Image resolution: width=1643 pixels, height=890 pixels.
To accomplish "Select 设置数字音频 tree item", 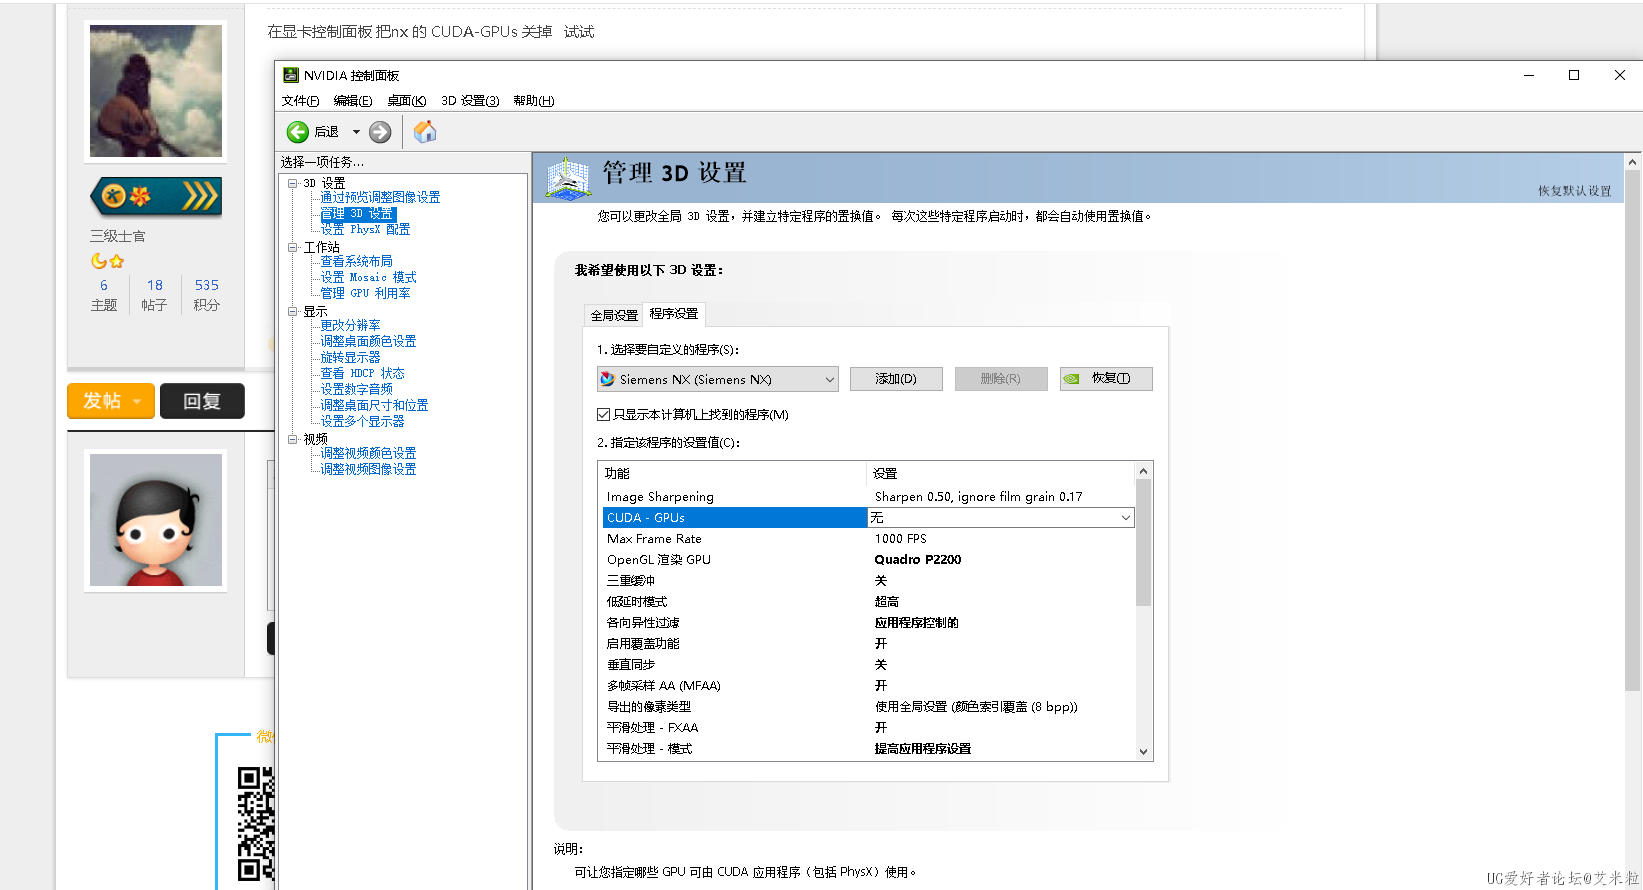I will 356,390.
